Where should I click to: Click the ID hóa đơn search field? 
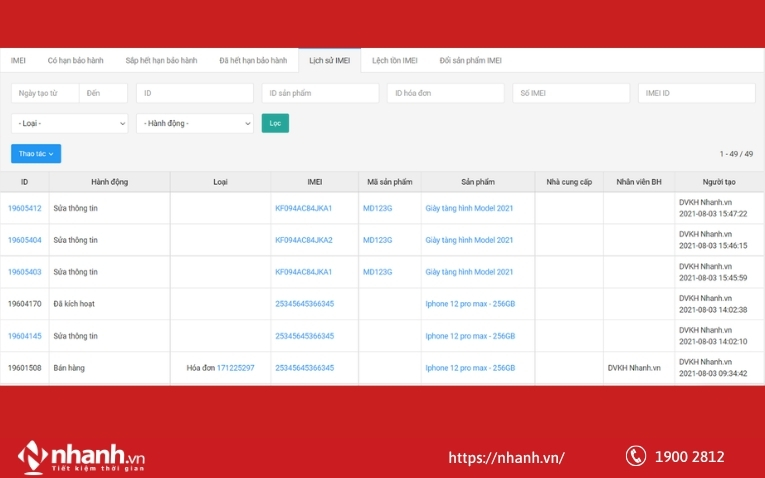coord(445,93)
